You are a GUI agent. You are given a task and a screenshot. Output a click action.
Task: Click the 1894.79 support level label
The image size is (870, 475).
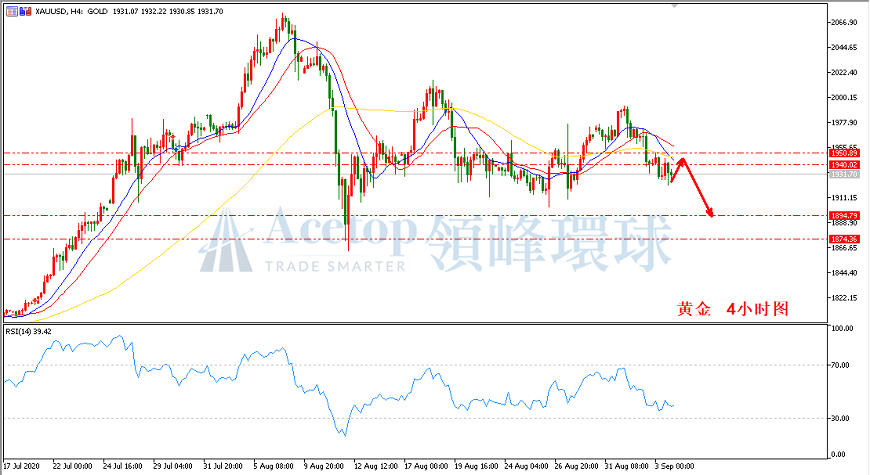(x=844, y=215)
